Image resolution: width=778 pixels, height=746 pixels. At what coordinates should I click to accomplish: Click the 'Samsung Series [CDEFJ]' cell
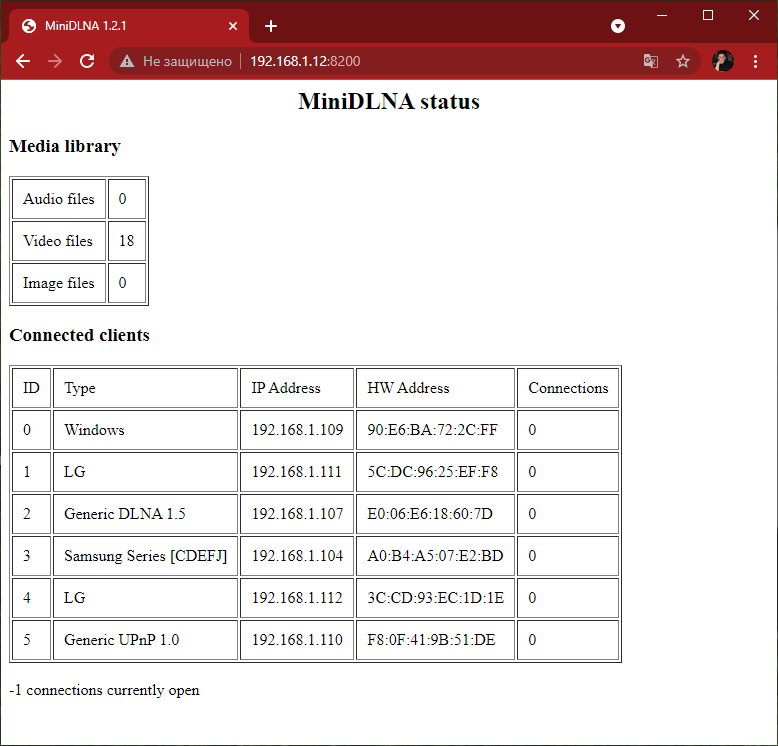(x=145, y=556)
